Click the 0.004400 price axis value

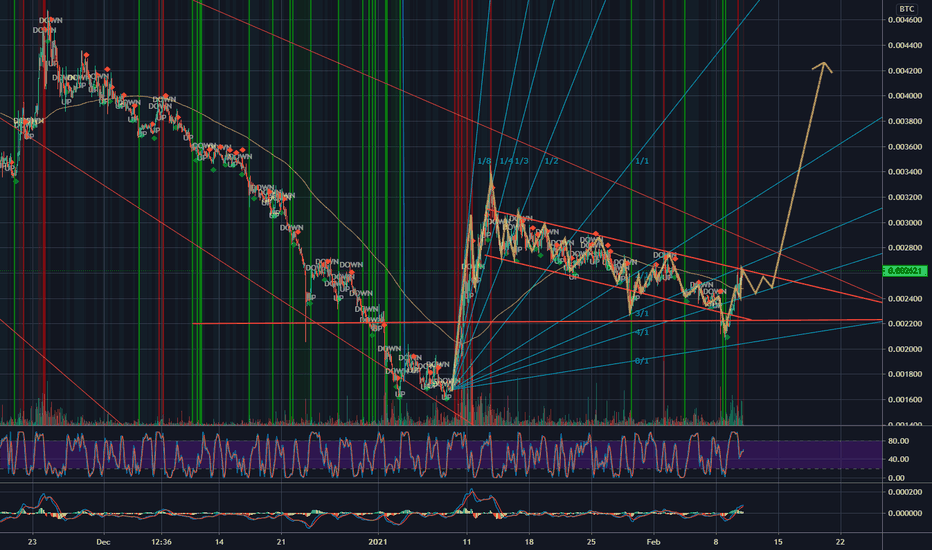point(905,45)
